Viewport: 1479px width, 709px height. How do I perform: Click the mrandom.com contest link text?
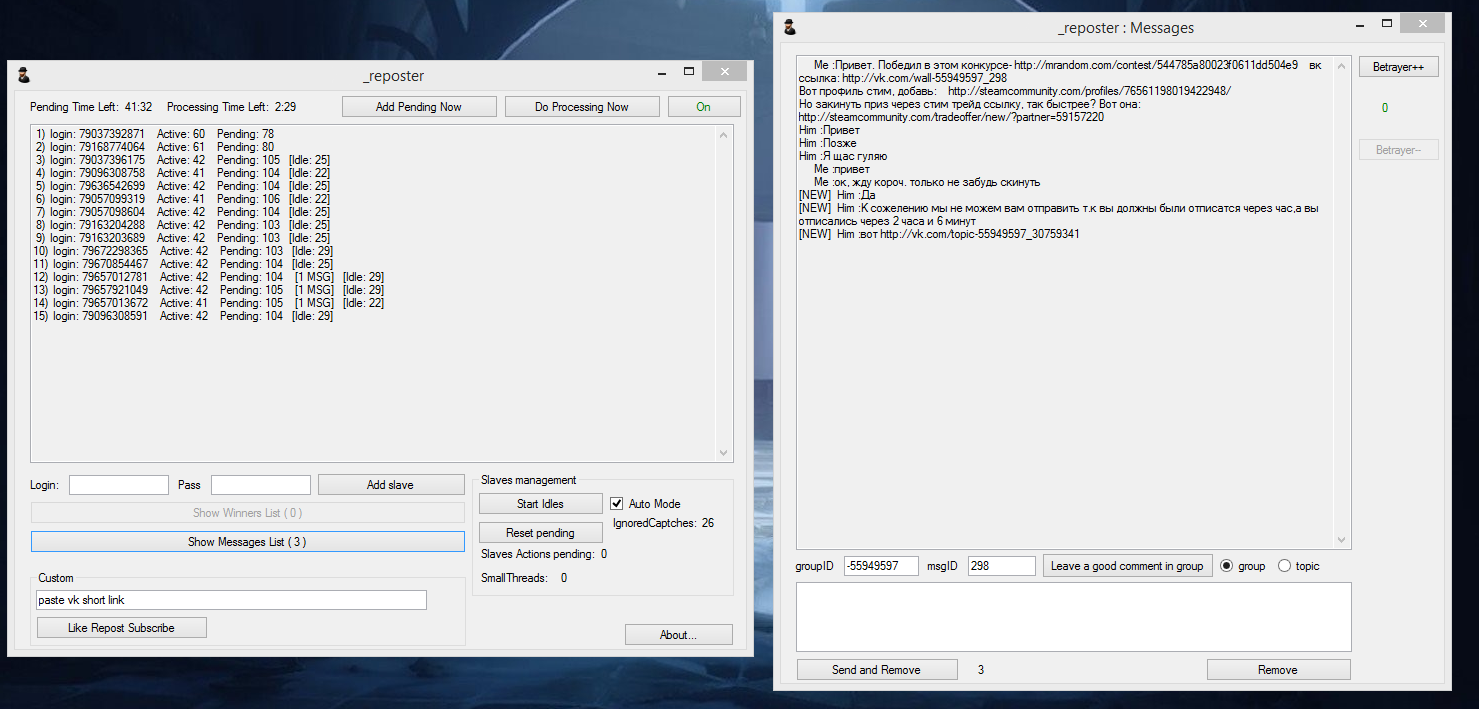click(1156, 65)
